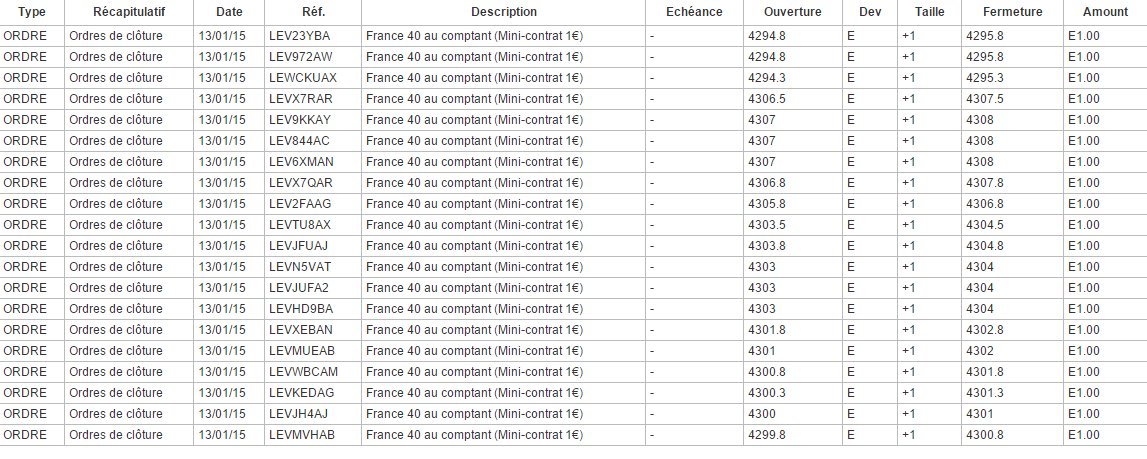Select the opening price 4299.8 cell

(x=767, y=435)
